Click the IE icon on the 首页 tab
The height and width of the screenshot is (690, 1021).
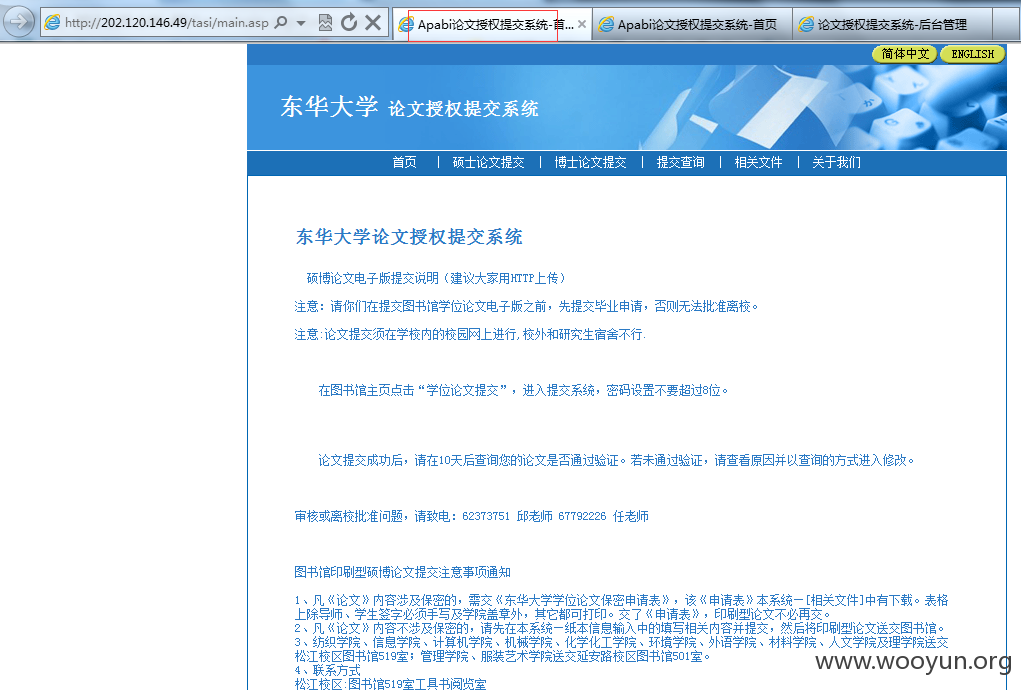[x=606, y=25]
